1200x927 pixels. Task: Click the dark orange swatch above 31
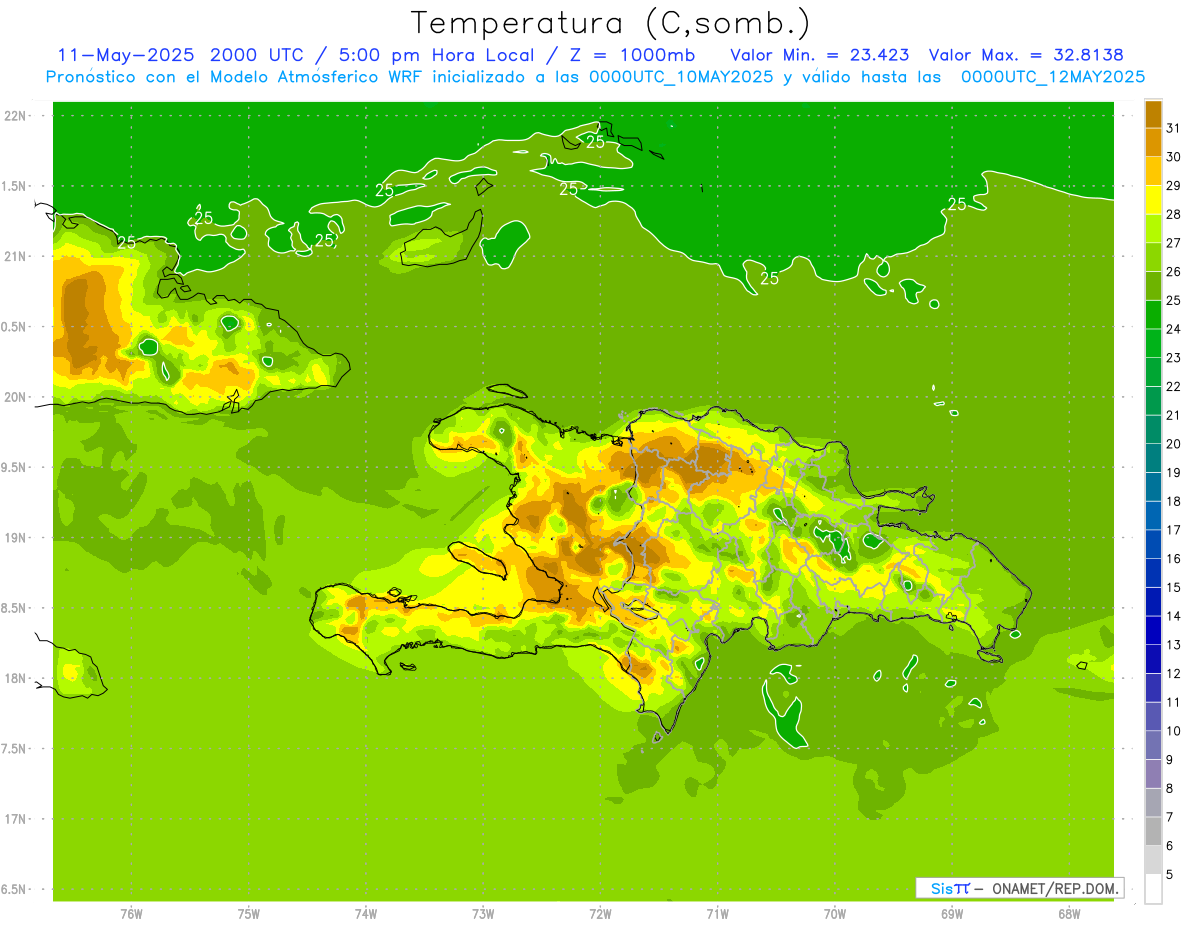[1153, 114]
